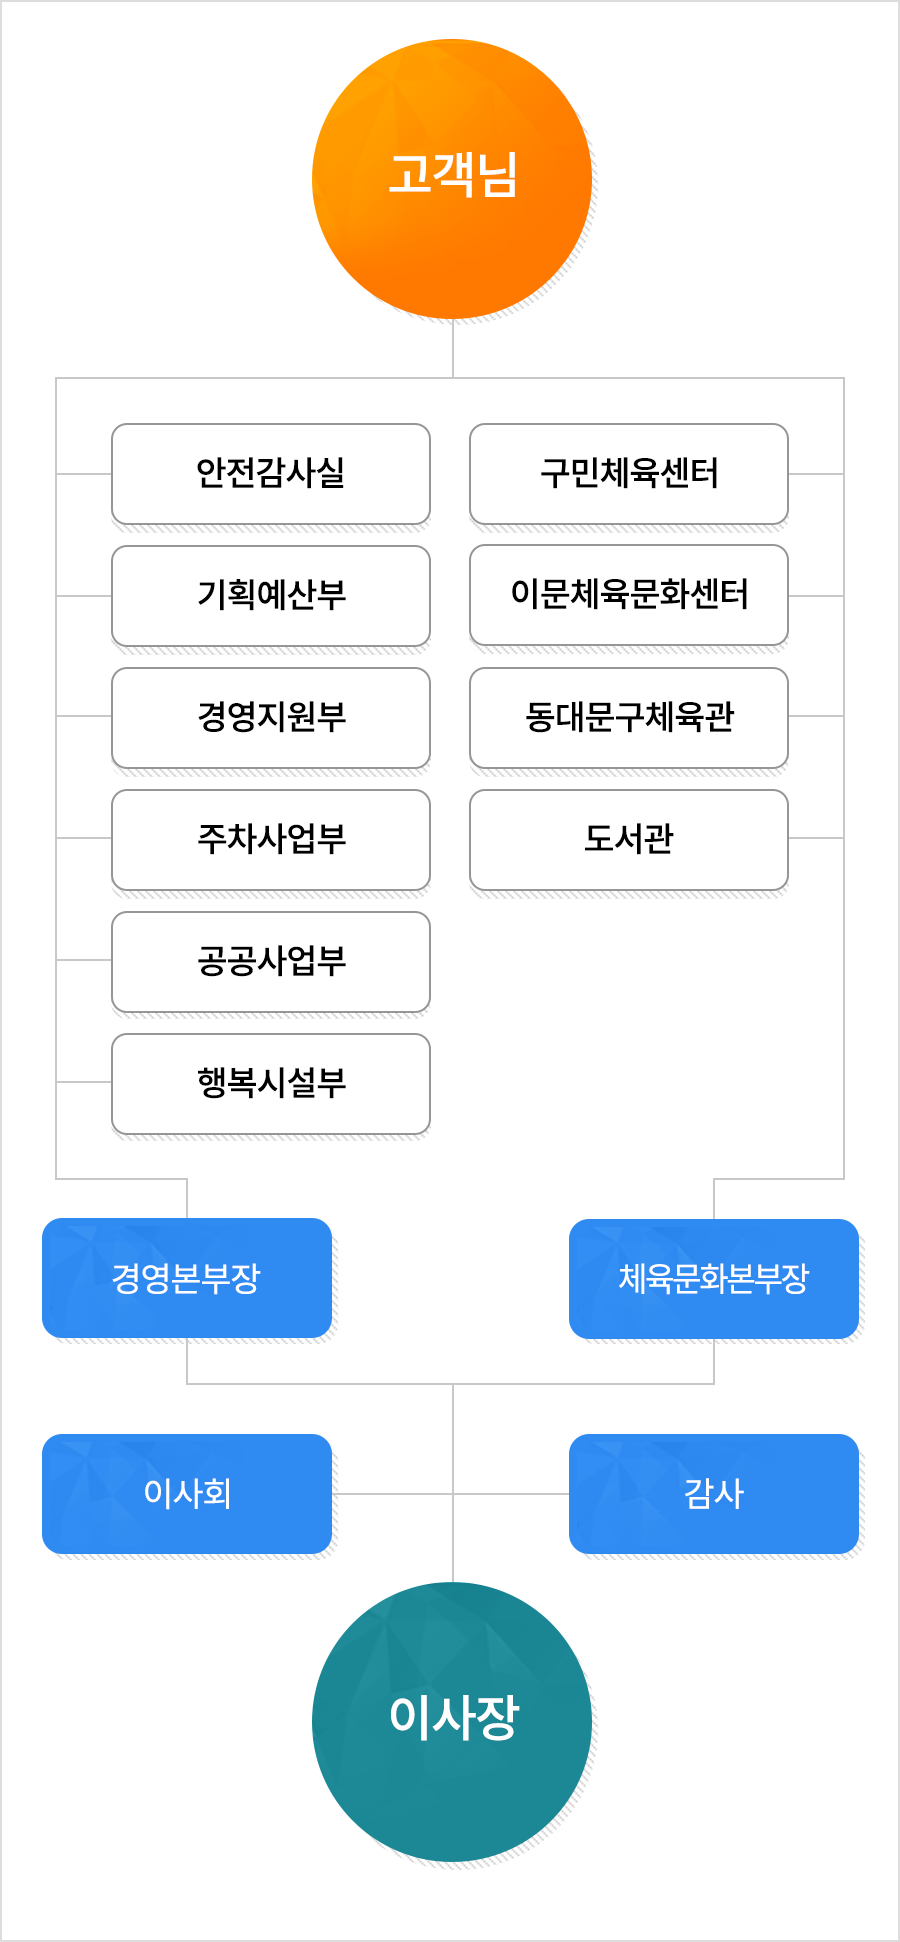Click the 고객님 label text
This screenshot has height=1942, width=900.
452,175
